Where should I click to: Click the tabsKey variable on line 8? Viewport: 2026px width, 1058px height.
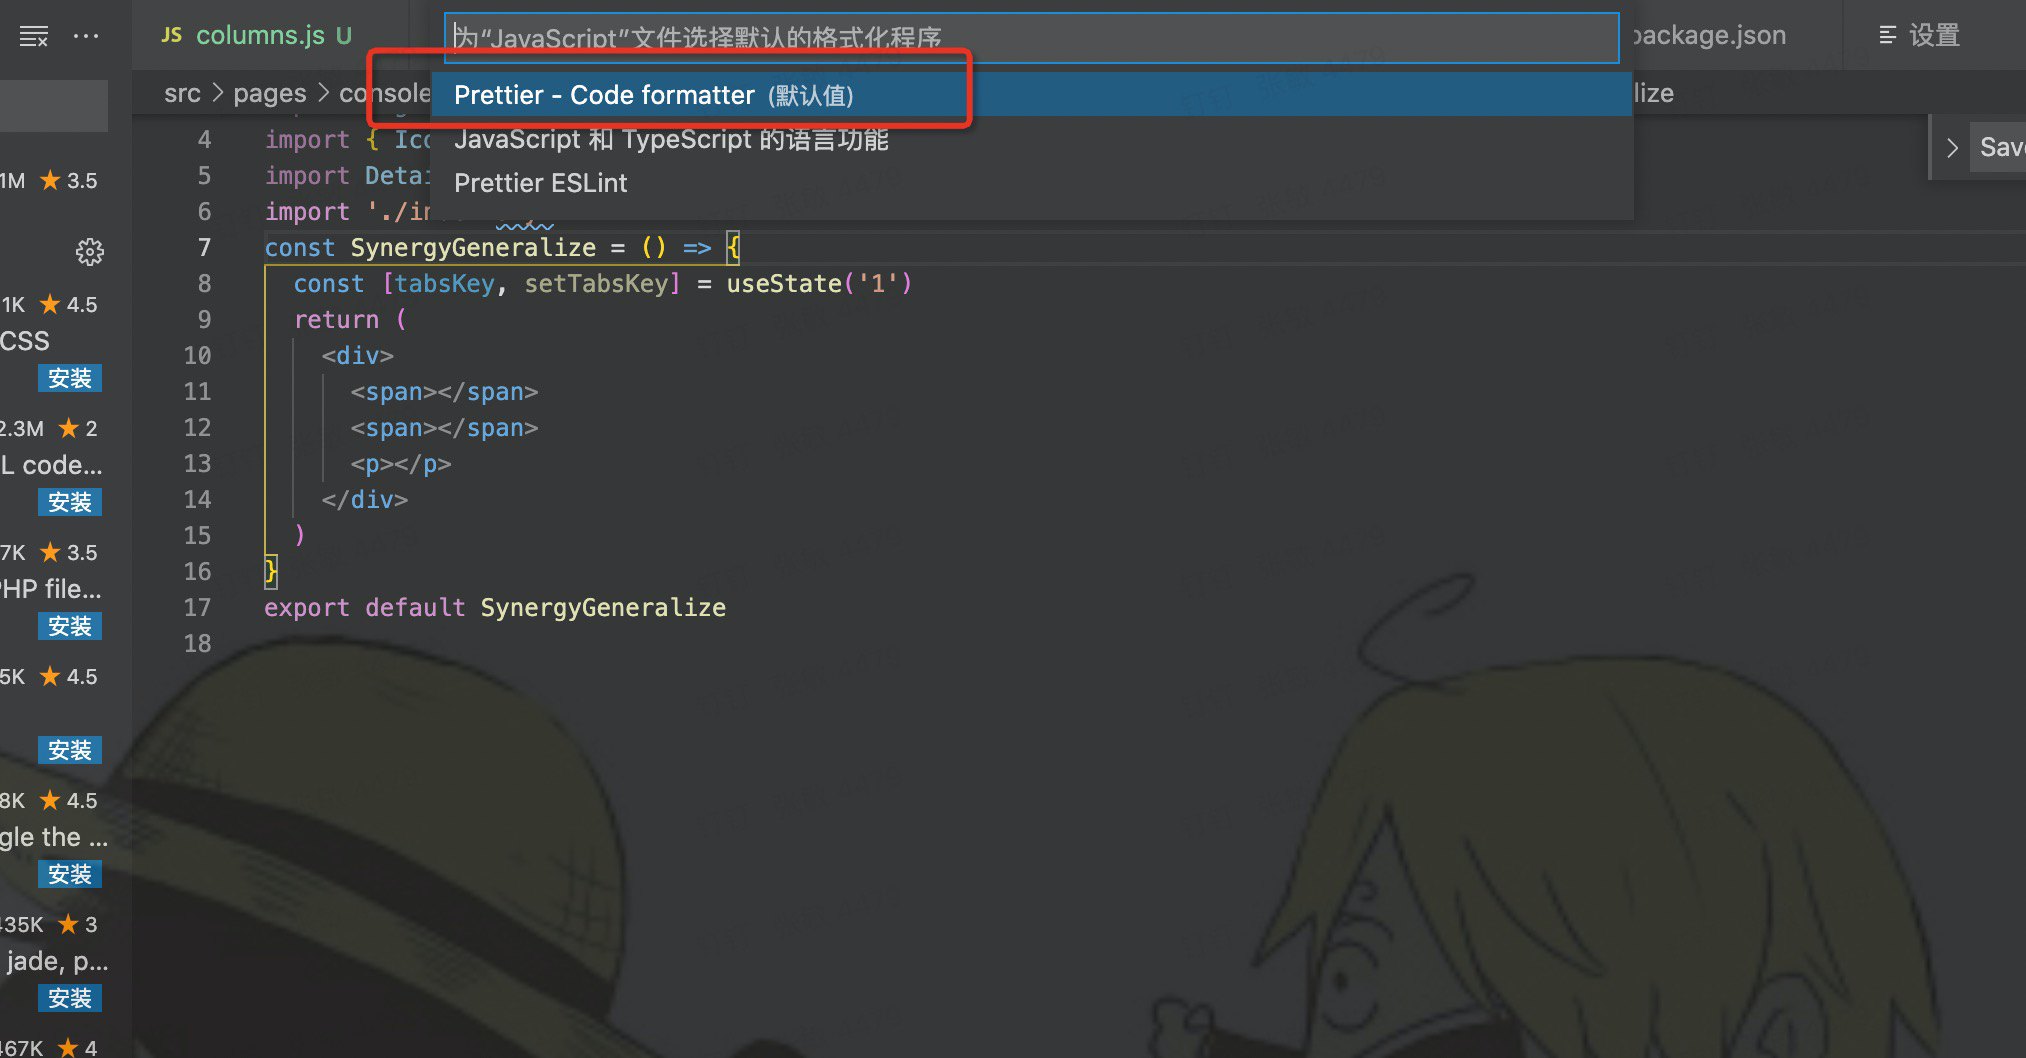pos(444,283)
